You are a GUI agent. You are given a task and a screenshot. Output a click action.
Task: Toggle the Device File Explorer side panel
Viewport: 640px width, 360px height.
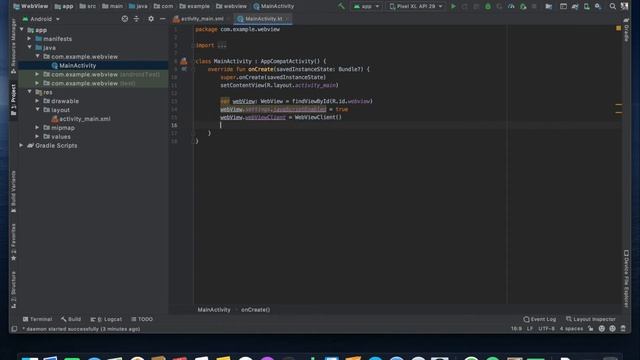(627, 278)
